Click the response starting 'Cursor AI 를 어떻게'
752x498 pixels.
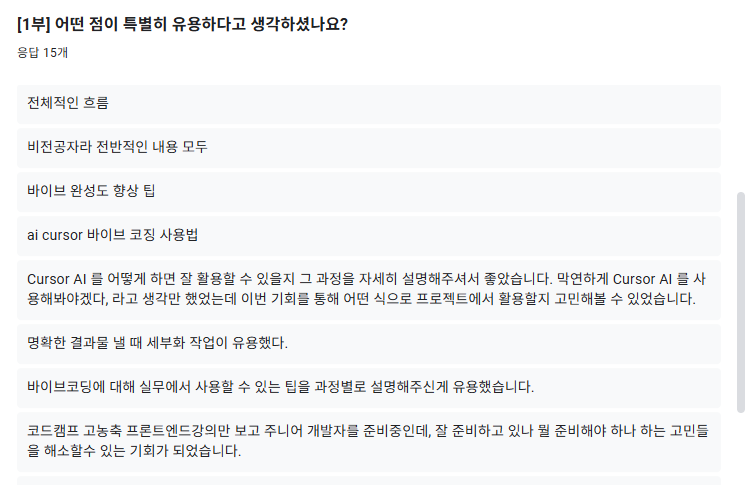[x=369, y=290]
